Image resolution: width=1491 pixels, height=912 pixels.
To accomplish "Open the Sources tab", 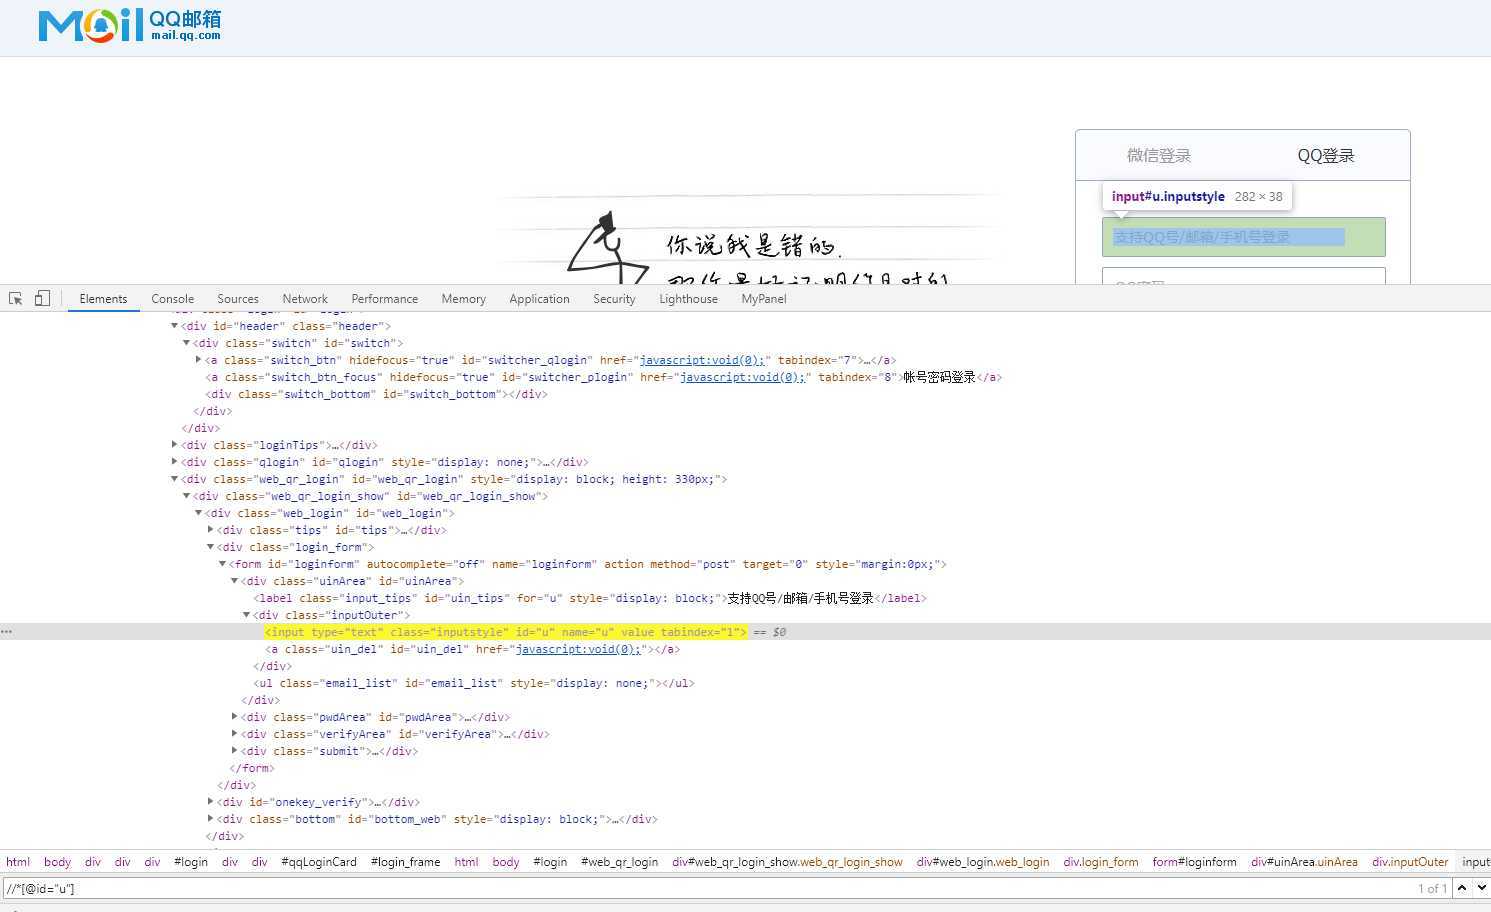I will [x=238, y=299].
